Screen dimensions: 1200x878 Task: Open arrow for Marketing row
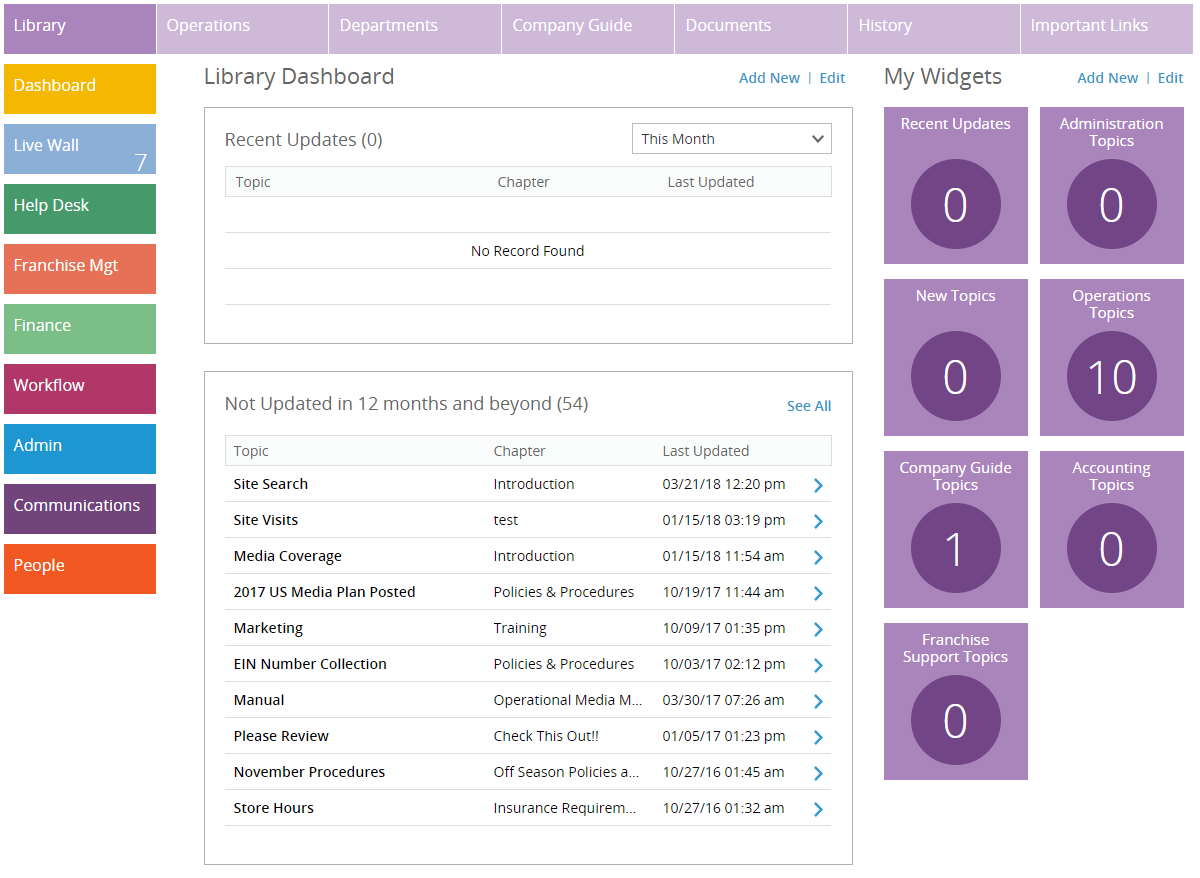tap(818, 629)
